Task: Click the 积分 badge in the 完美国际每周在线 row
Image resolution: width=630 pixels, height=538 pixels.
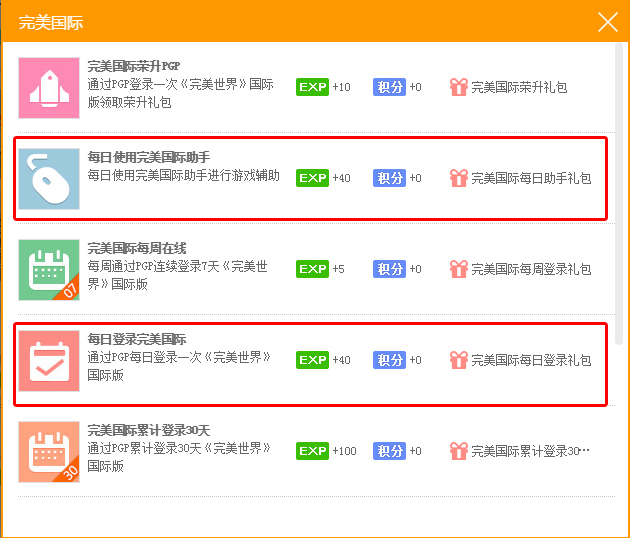Action: [389, 269]
